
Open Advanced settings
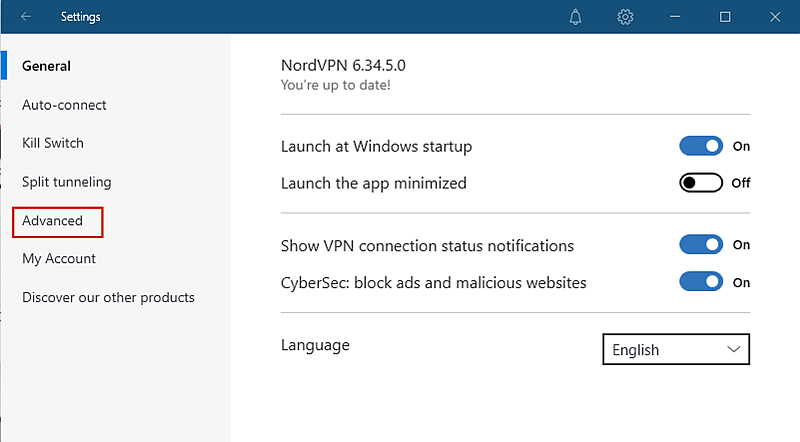pyautogui.click(x=52, y=220)
